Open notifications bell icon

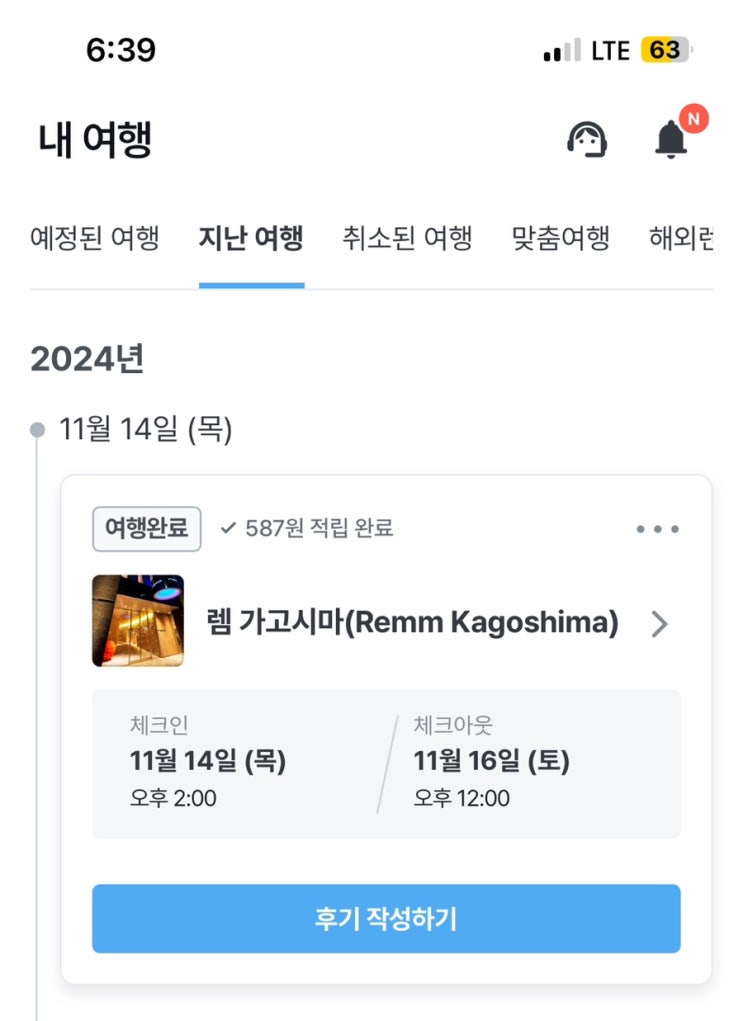coord(671,140)
